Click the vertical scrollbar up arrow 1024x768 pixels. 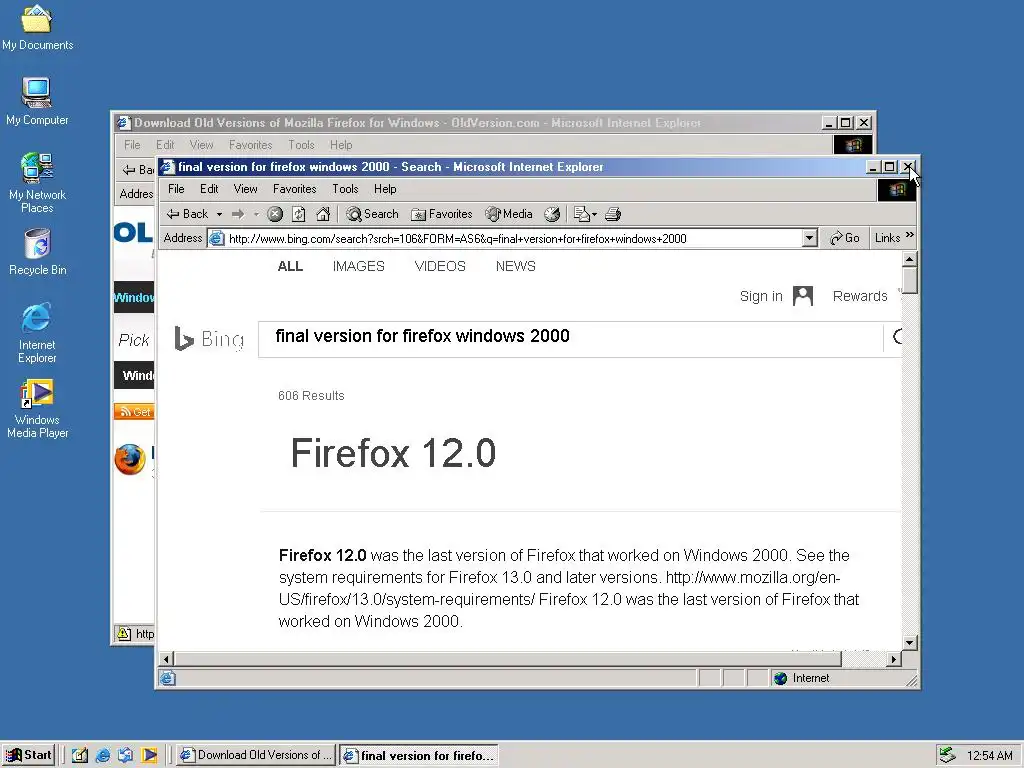(909, 259)
